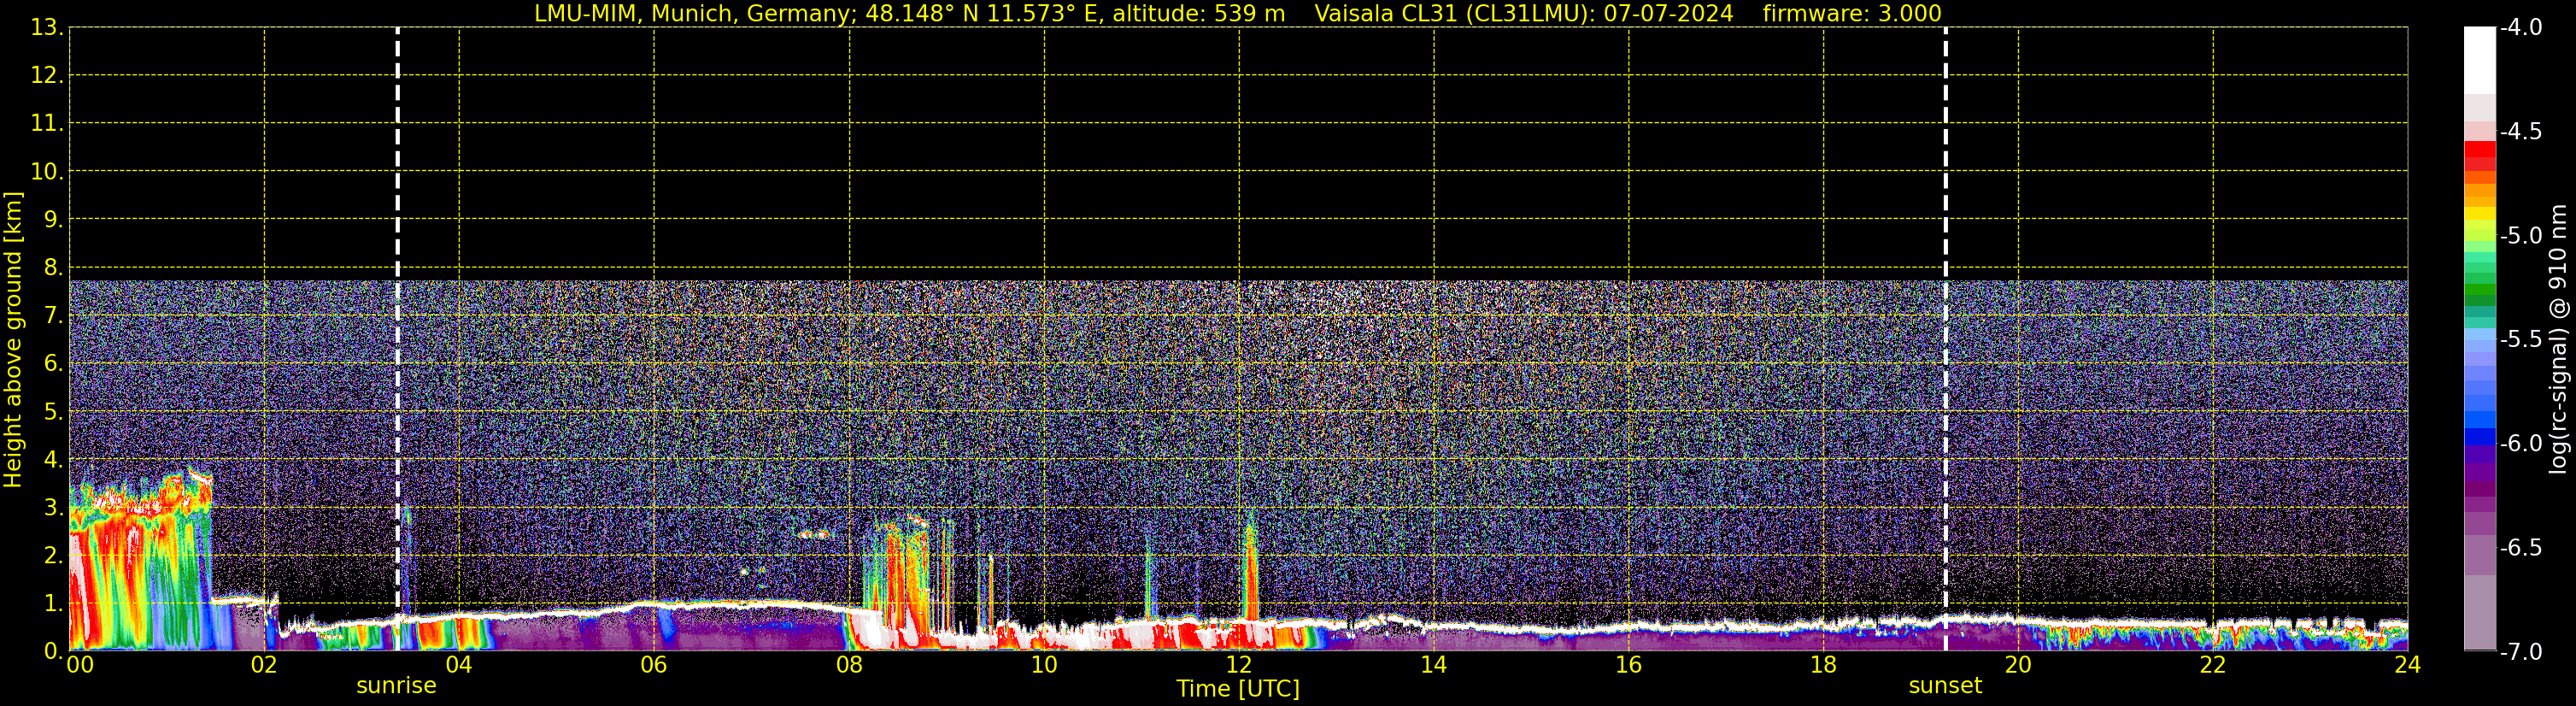Click the 'log(rc-signal) @ 910 nm' label
Image resolution: width=2576 pixels, height=706 pixels.
click(2558, 339)
